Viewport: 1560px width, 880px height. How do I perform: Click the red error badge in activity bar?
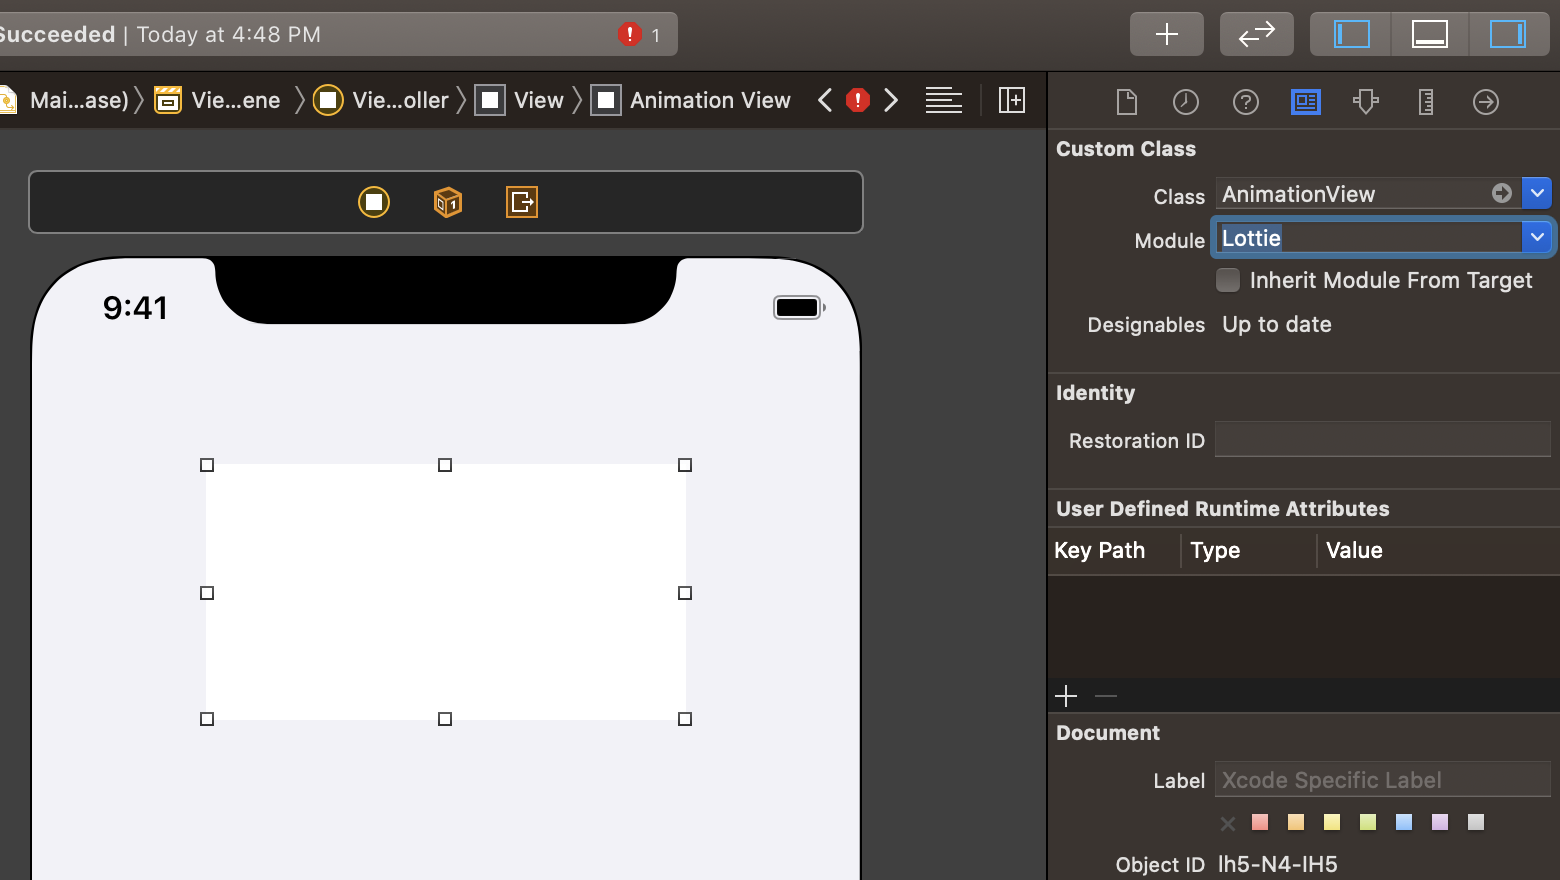(629, 34)
